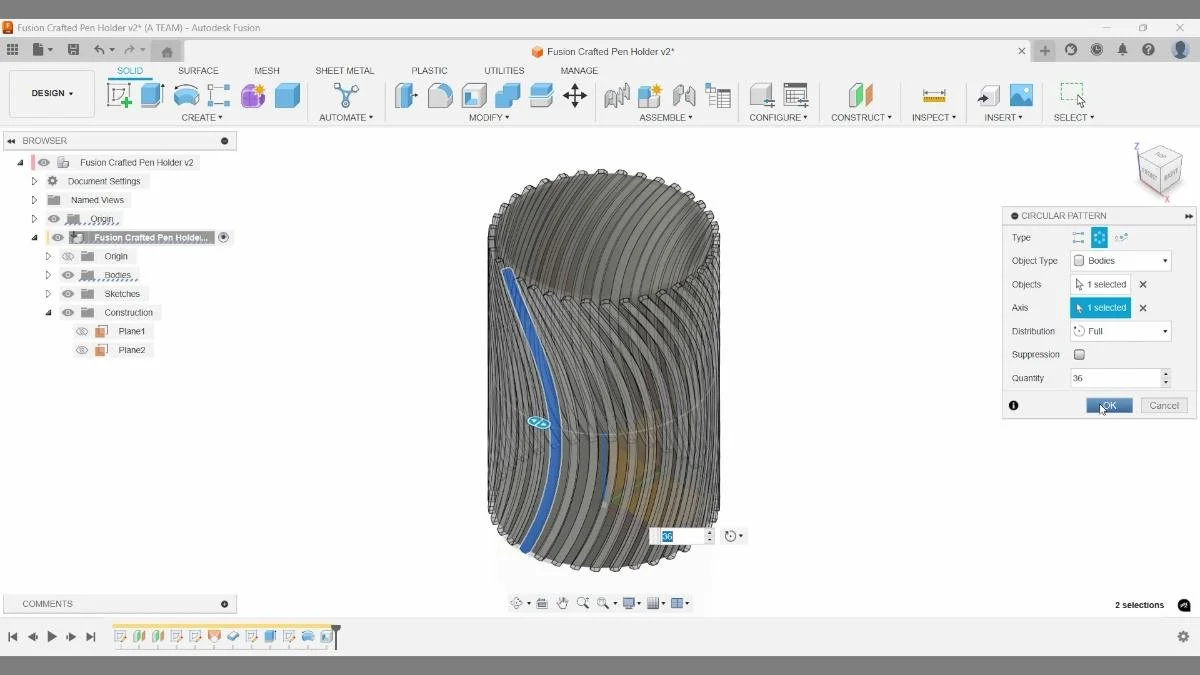Click Cancel in the Circular Pattern dialog
Image resolution: width=1200 pixels, height=675 pixels.
tap(1163, 405)
